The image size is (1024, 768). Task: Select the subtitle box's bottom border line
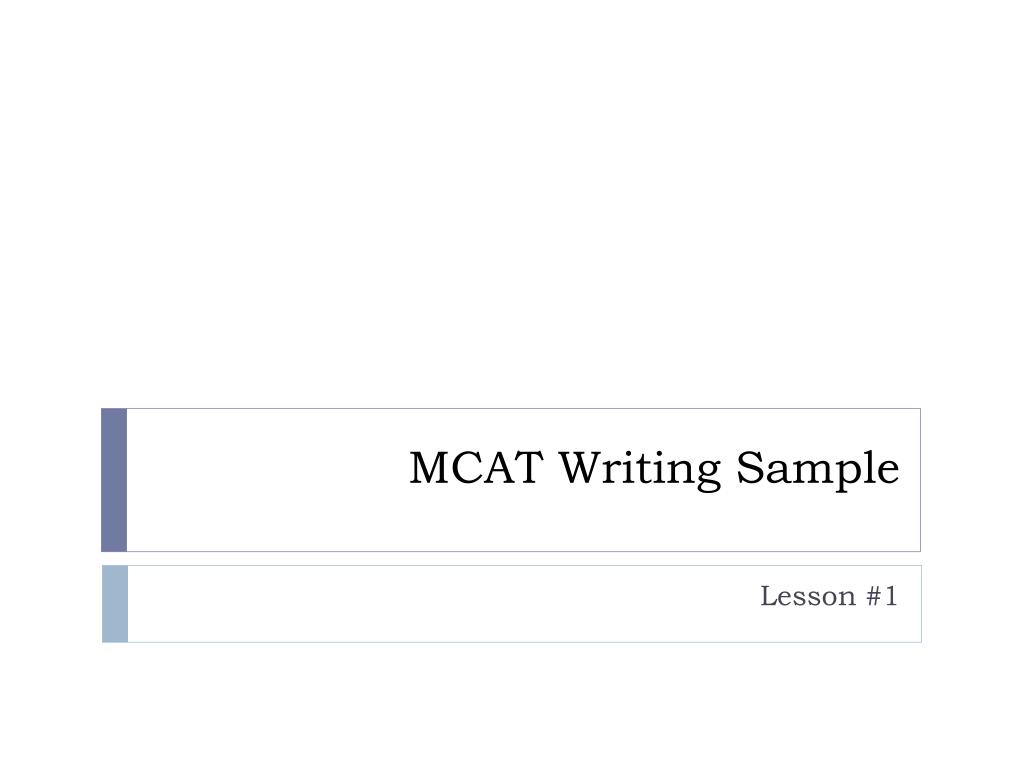click(x=524, y=642)
